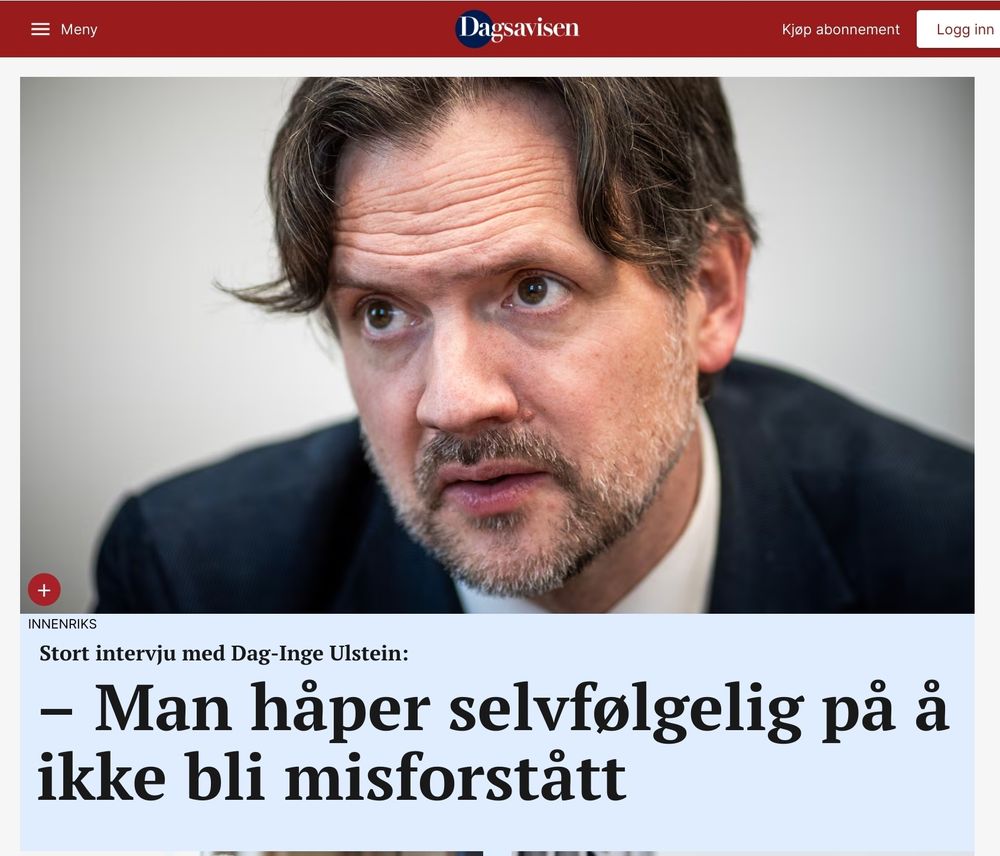Click the partially visible bottom-left article thumbnail
Viewport: 1000px width, 856px height.
point(341,853)
